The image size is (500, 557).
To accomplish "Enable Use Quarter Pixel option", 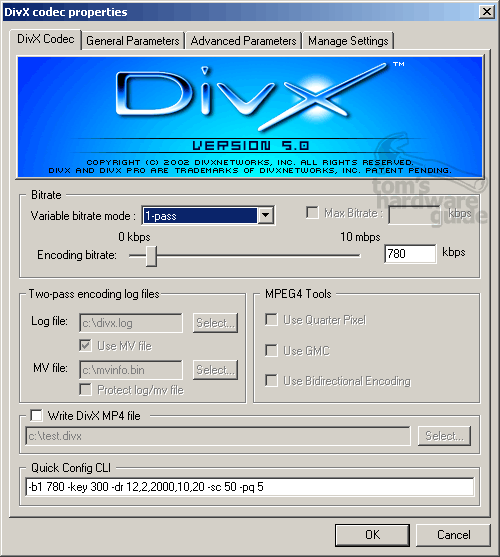I will tap(271, 319).
